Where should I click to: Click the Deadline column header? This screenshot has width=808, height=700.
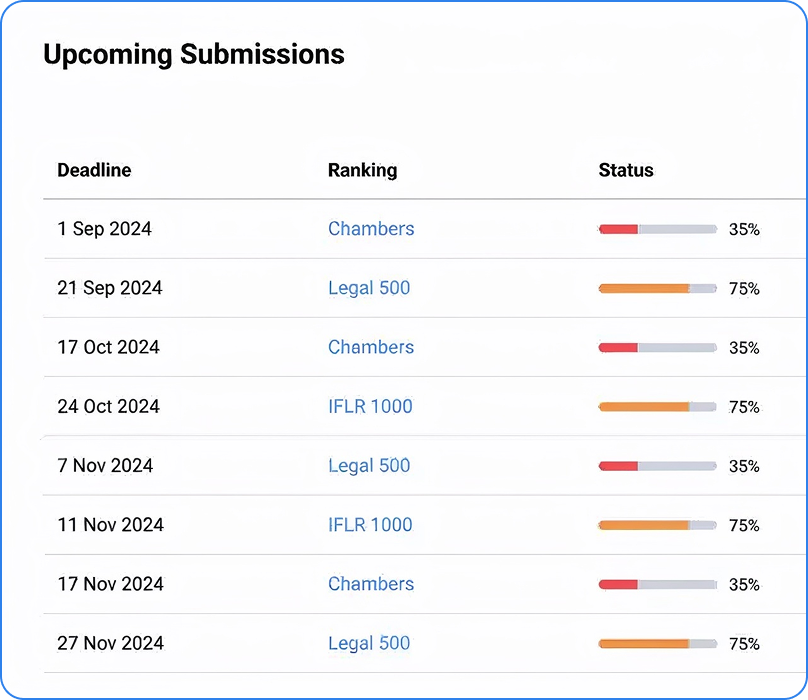point(94,170)
